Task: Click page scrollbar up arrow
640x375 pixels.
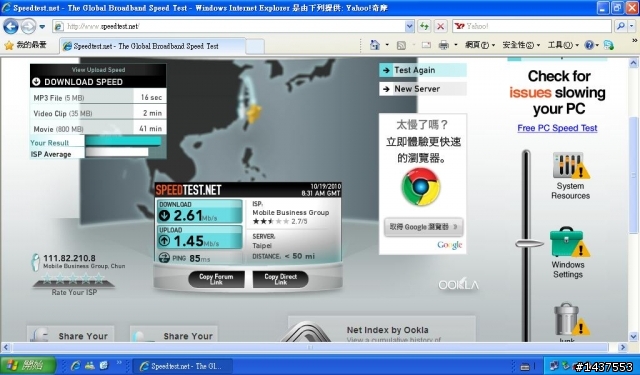Action: 633,63
